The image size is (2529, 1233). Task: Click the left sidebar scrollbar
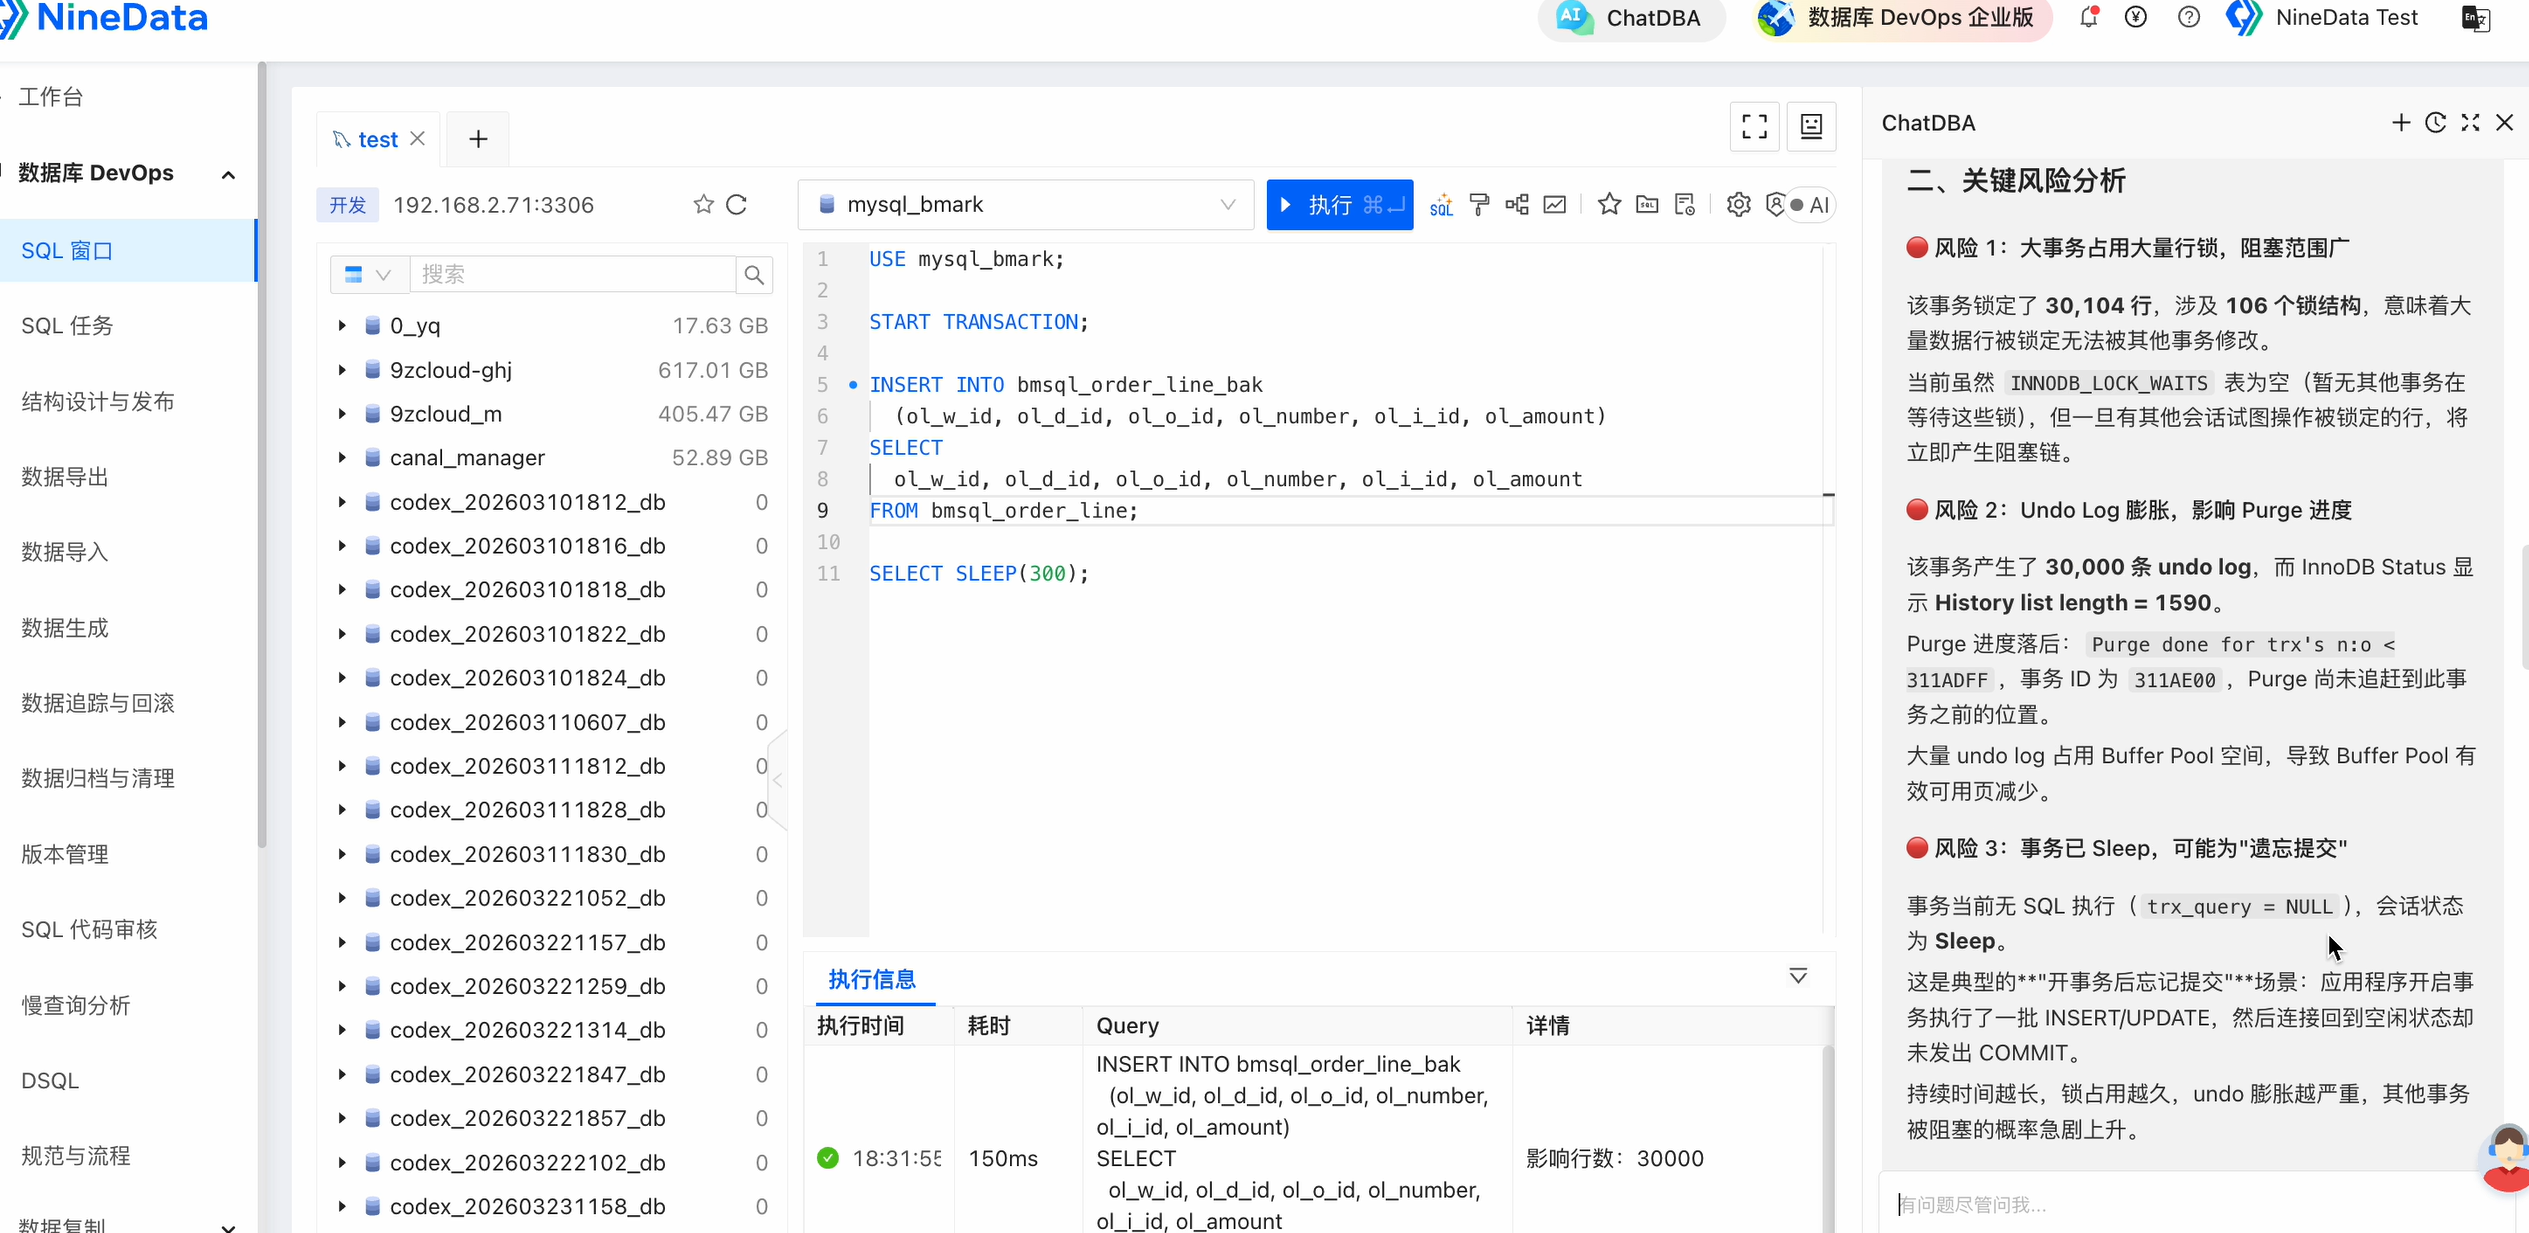pos(262,454)
